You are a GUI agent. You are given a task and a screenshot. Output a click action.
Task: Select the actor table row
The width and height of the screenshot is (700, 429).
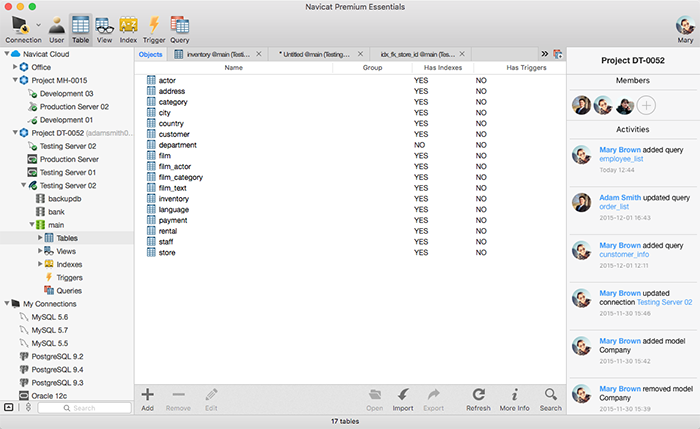(350, 80)
